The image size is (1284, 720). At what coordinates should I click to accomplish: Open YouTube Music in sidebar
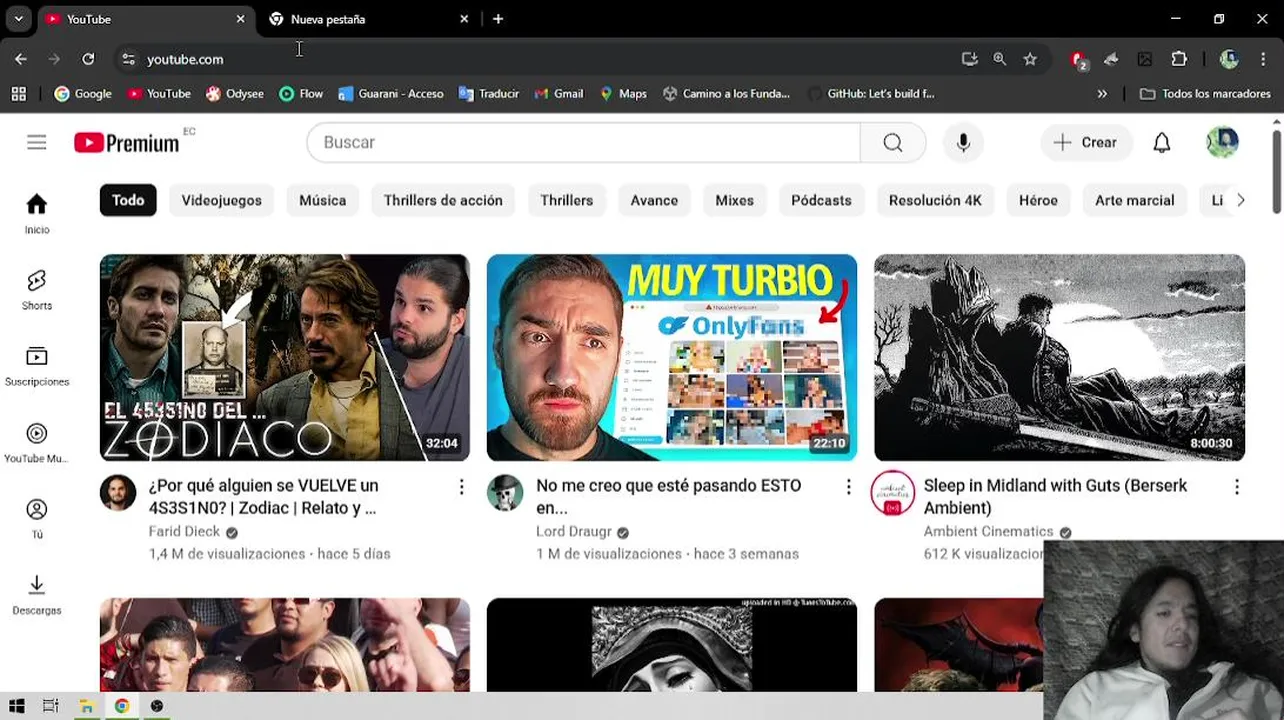click(37, 443)
